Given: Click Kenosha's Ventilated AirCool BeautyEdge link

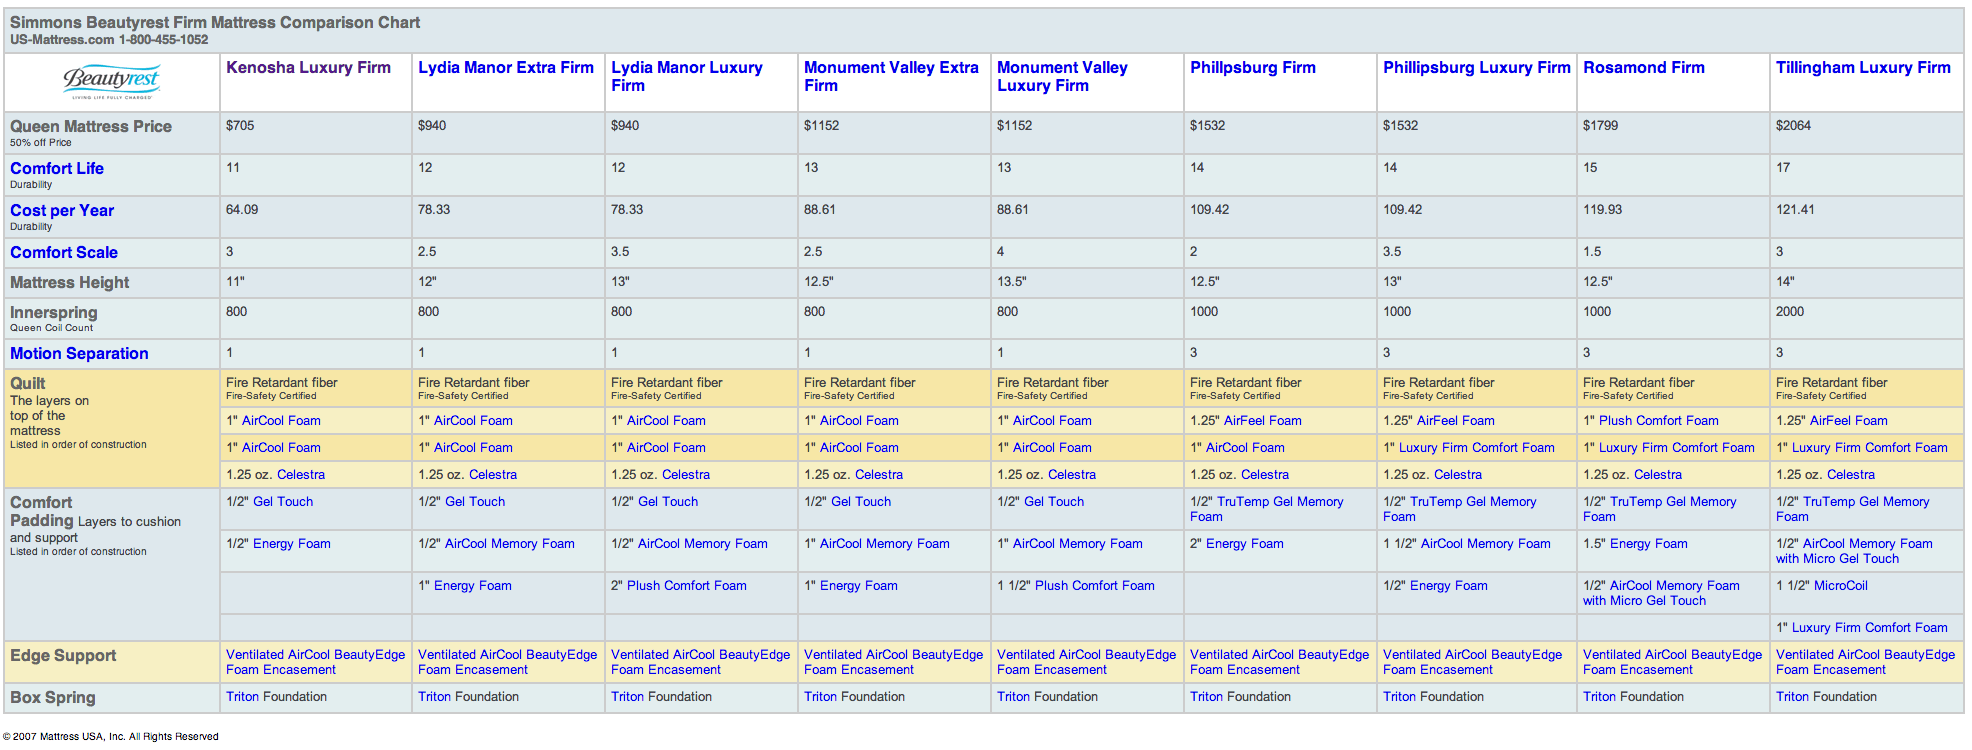Looking at the screenshot, I should point(315,662).
